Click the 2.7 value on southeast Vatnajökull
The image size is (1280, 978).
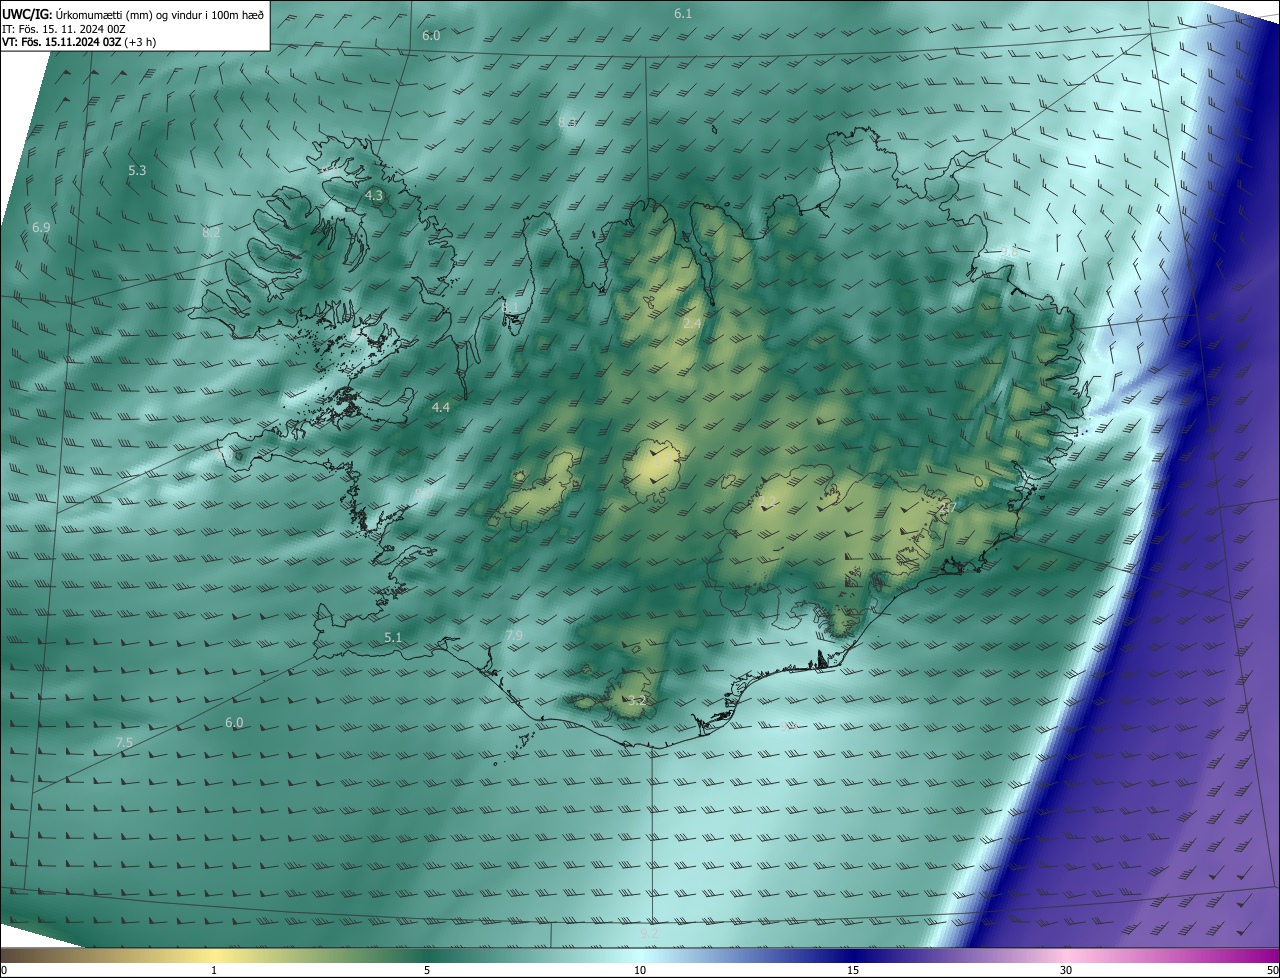948,508
